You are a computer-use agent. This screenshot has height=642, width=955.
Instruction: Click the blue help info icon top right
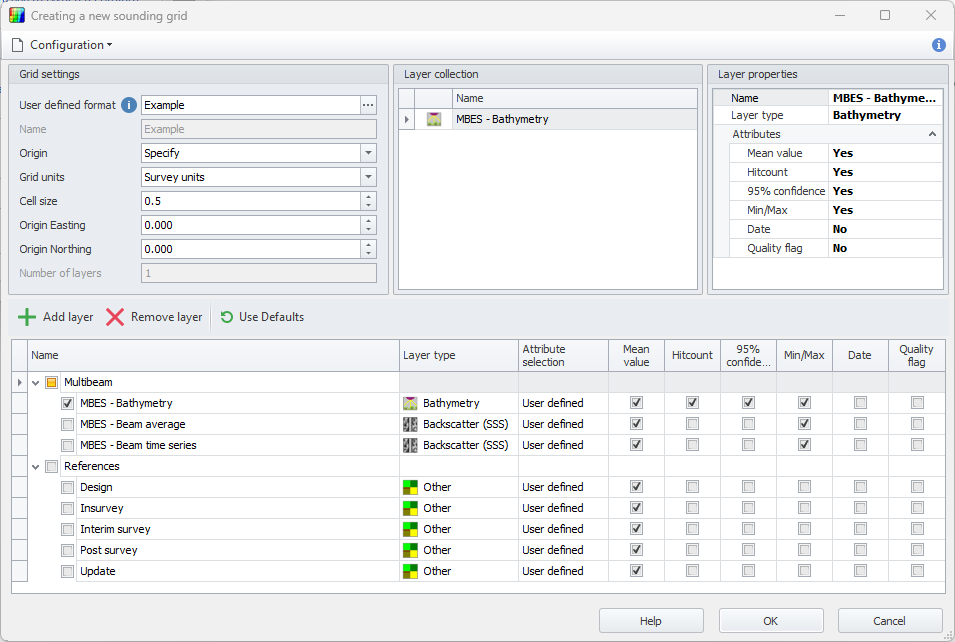click(x=938, y=45)
